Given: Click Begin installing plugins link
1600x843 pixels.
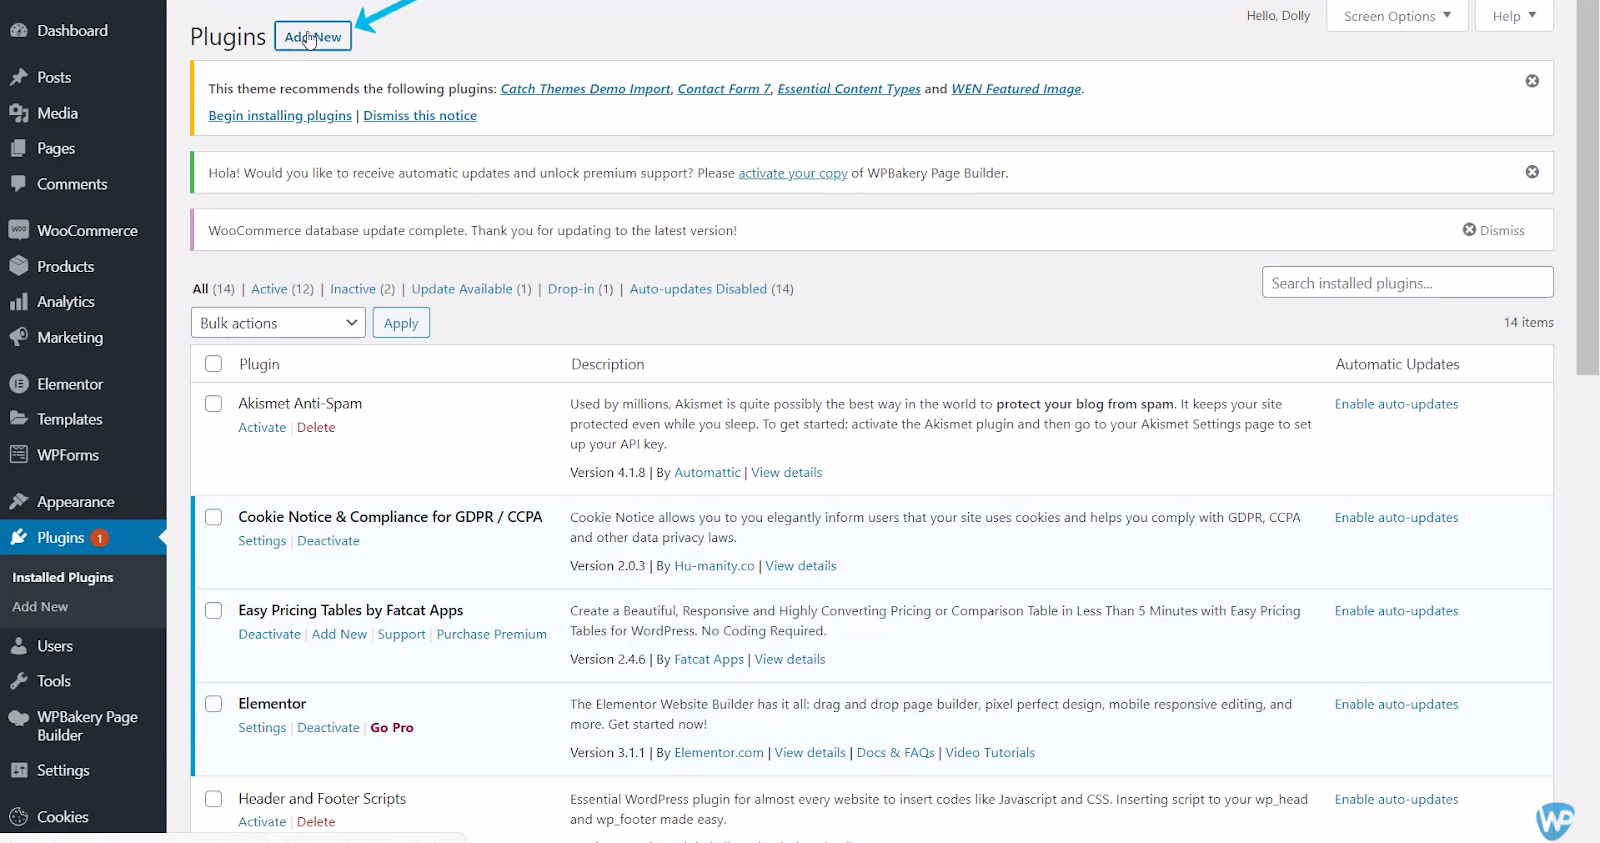Looking at the screenshot, I should click(x=280, y=116).
